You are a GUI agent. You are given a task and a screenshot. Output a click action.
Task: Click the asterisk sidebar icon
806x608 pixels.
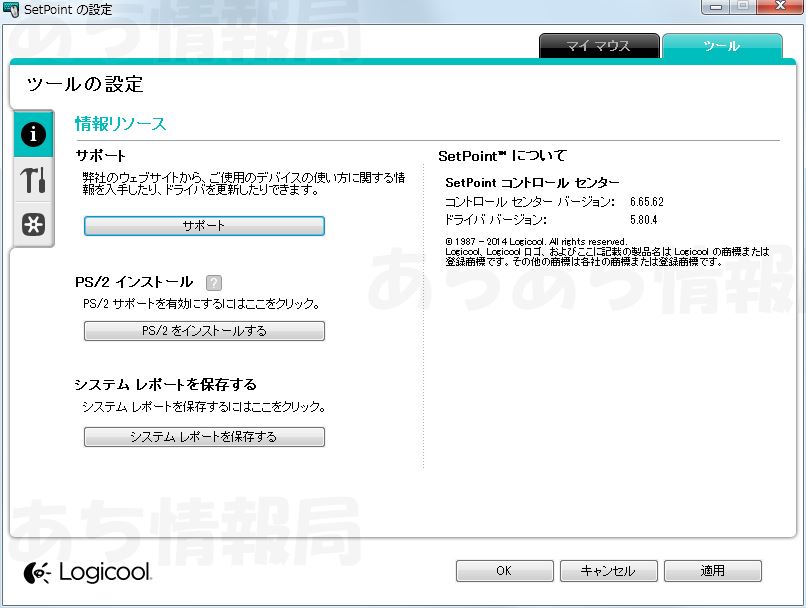pos(33,225)
